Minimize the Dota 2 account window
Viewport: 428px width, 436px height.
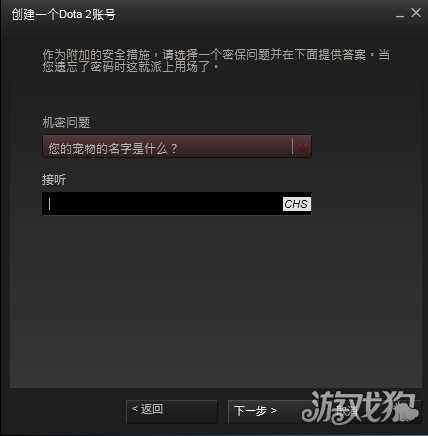pos(400,15)
